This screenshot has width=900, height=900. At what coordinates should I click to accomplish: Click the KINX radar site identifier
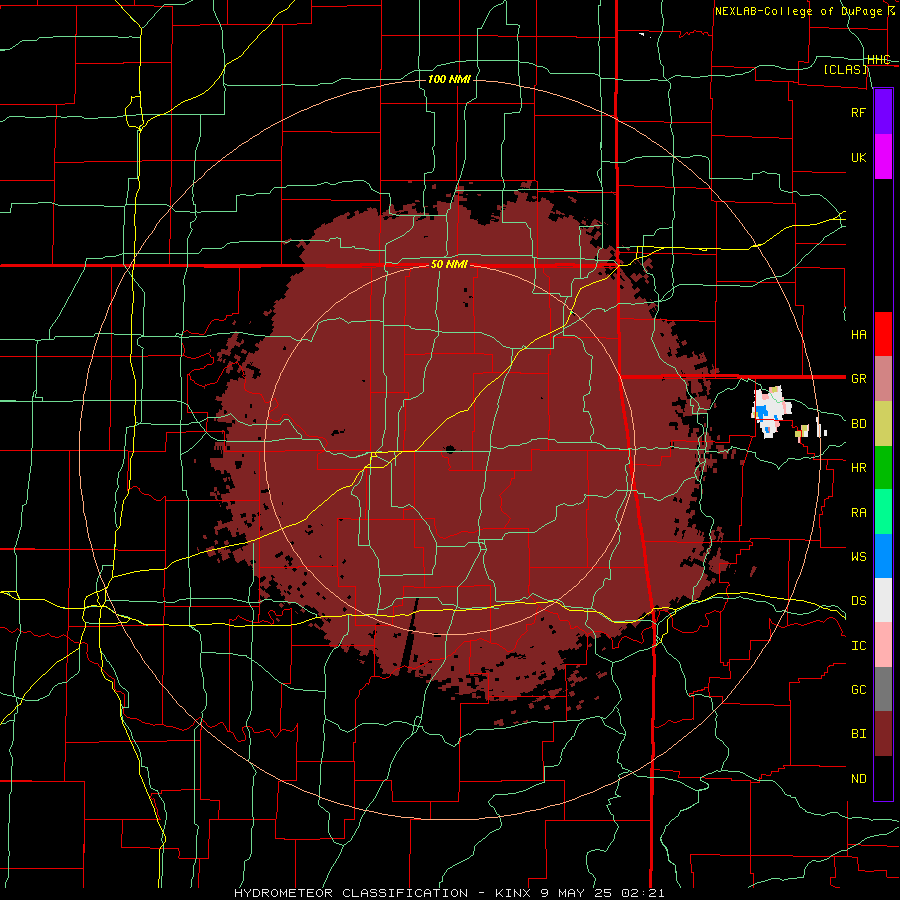pos(515,893)
